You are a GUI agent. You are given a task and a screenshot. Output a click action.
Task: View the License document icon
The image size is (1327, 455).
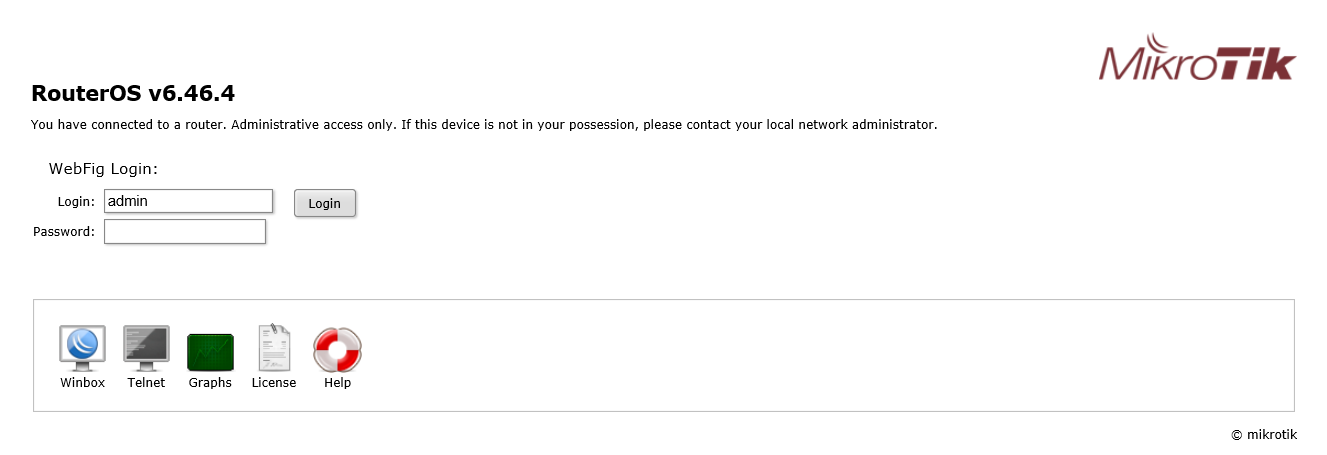pos(273,347)
